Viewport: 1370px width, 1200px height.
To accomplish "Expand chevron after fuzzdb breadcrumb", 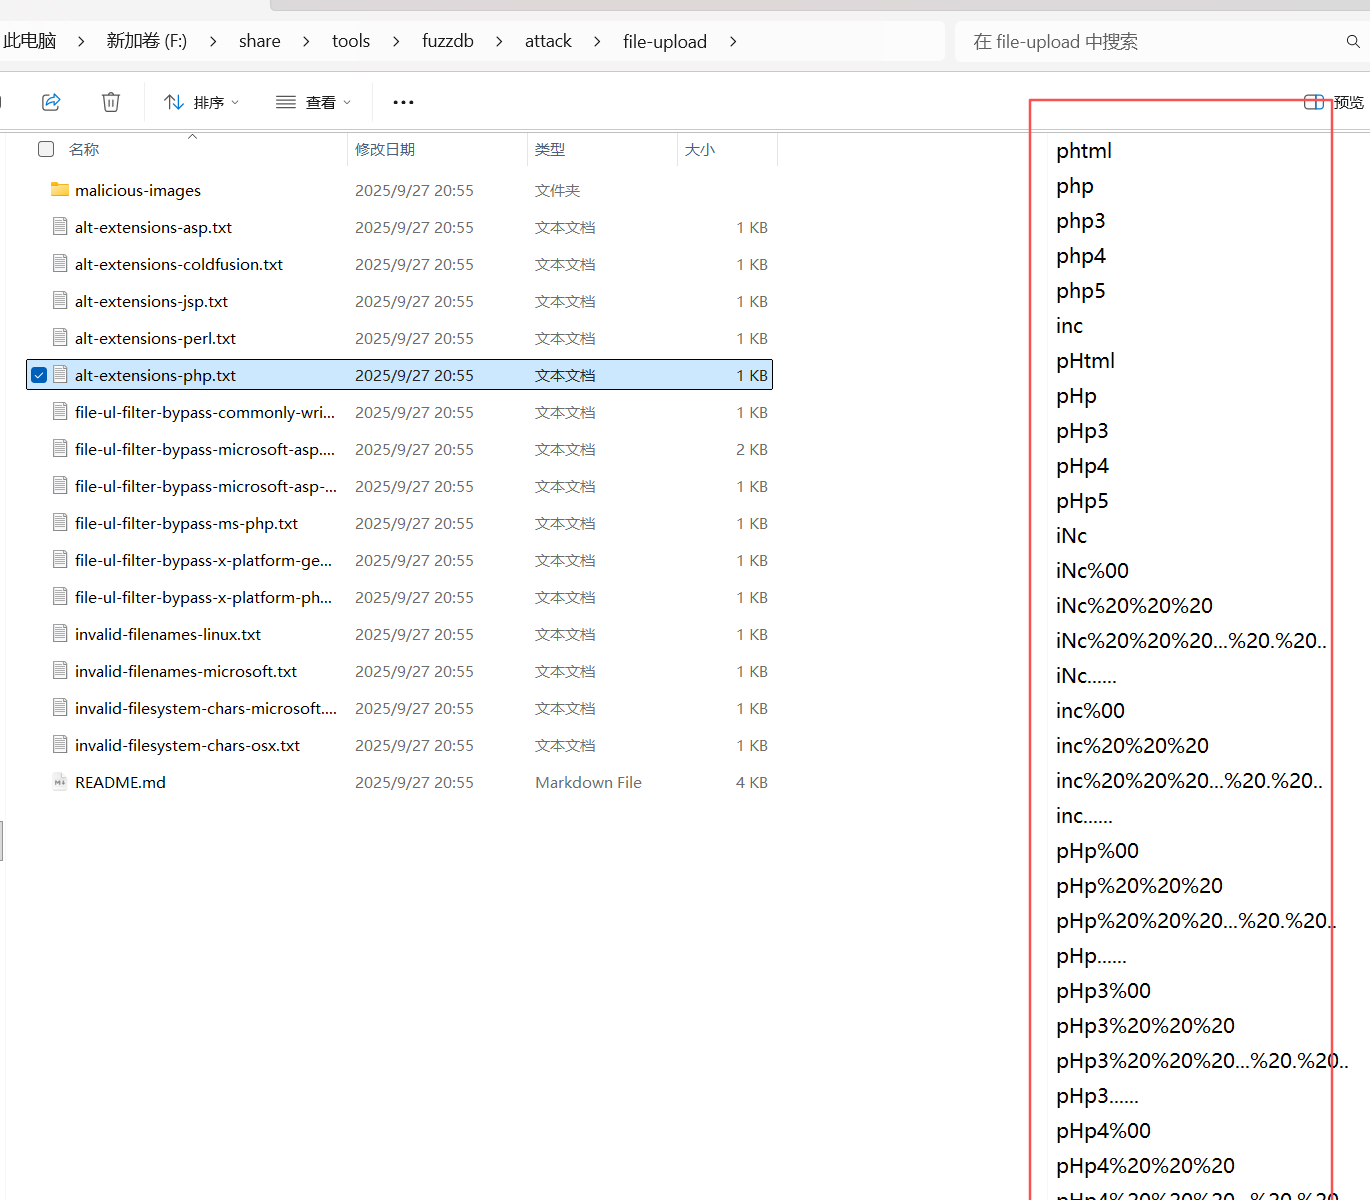I will coord(499,41).
